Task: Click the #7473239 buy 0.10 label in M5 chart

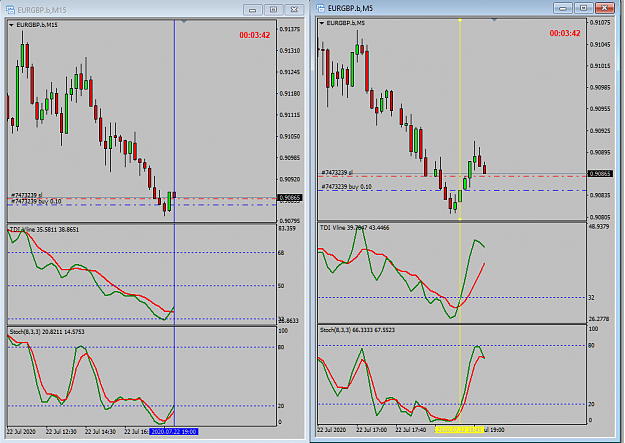Action: [347, 187]
